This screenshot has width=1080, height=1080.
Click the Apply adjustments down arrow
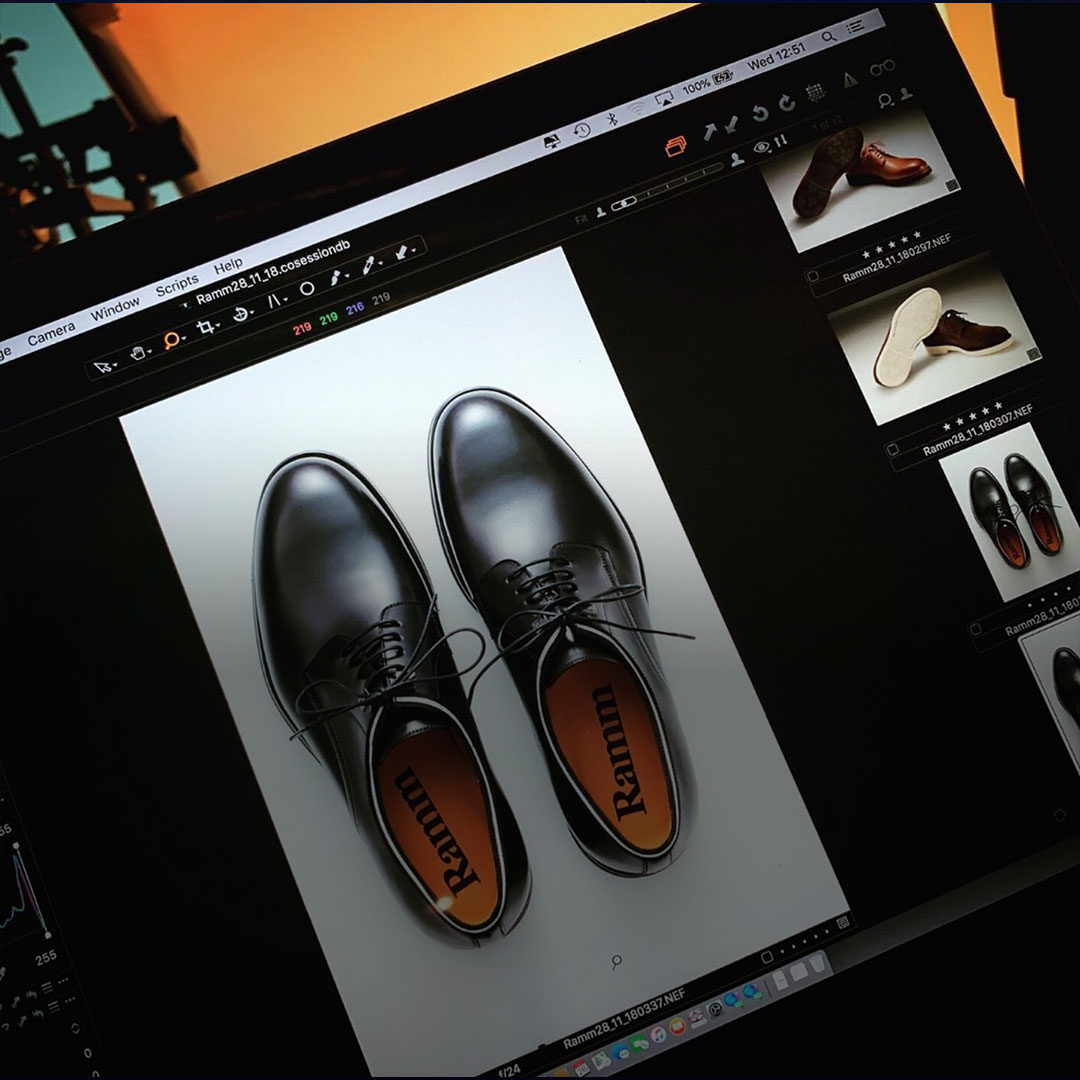pos(732,125)
